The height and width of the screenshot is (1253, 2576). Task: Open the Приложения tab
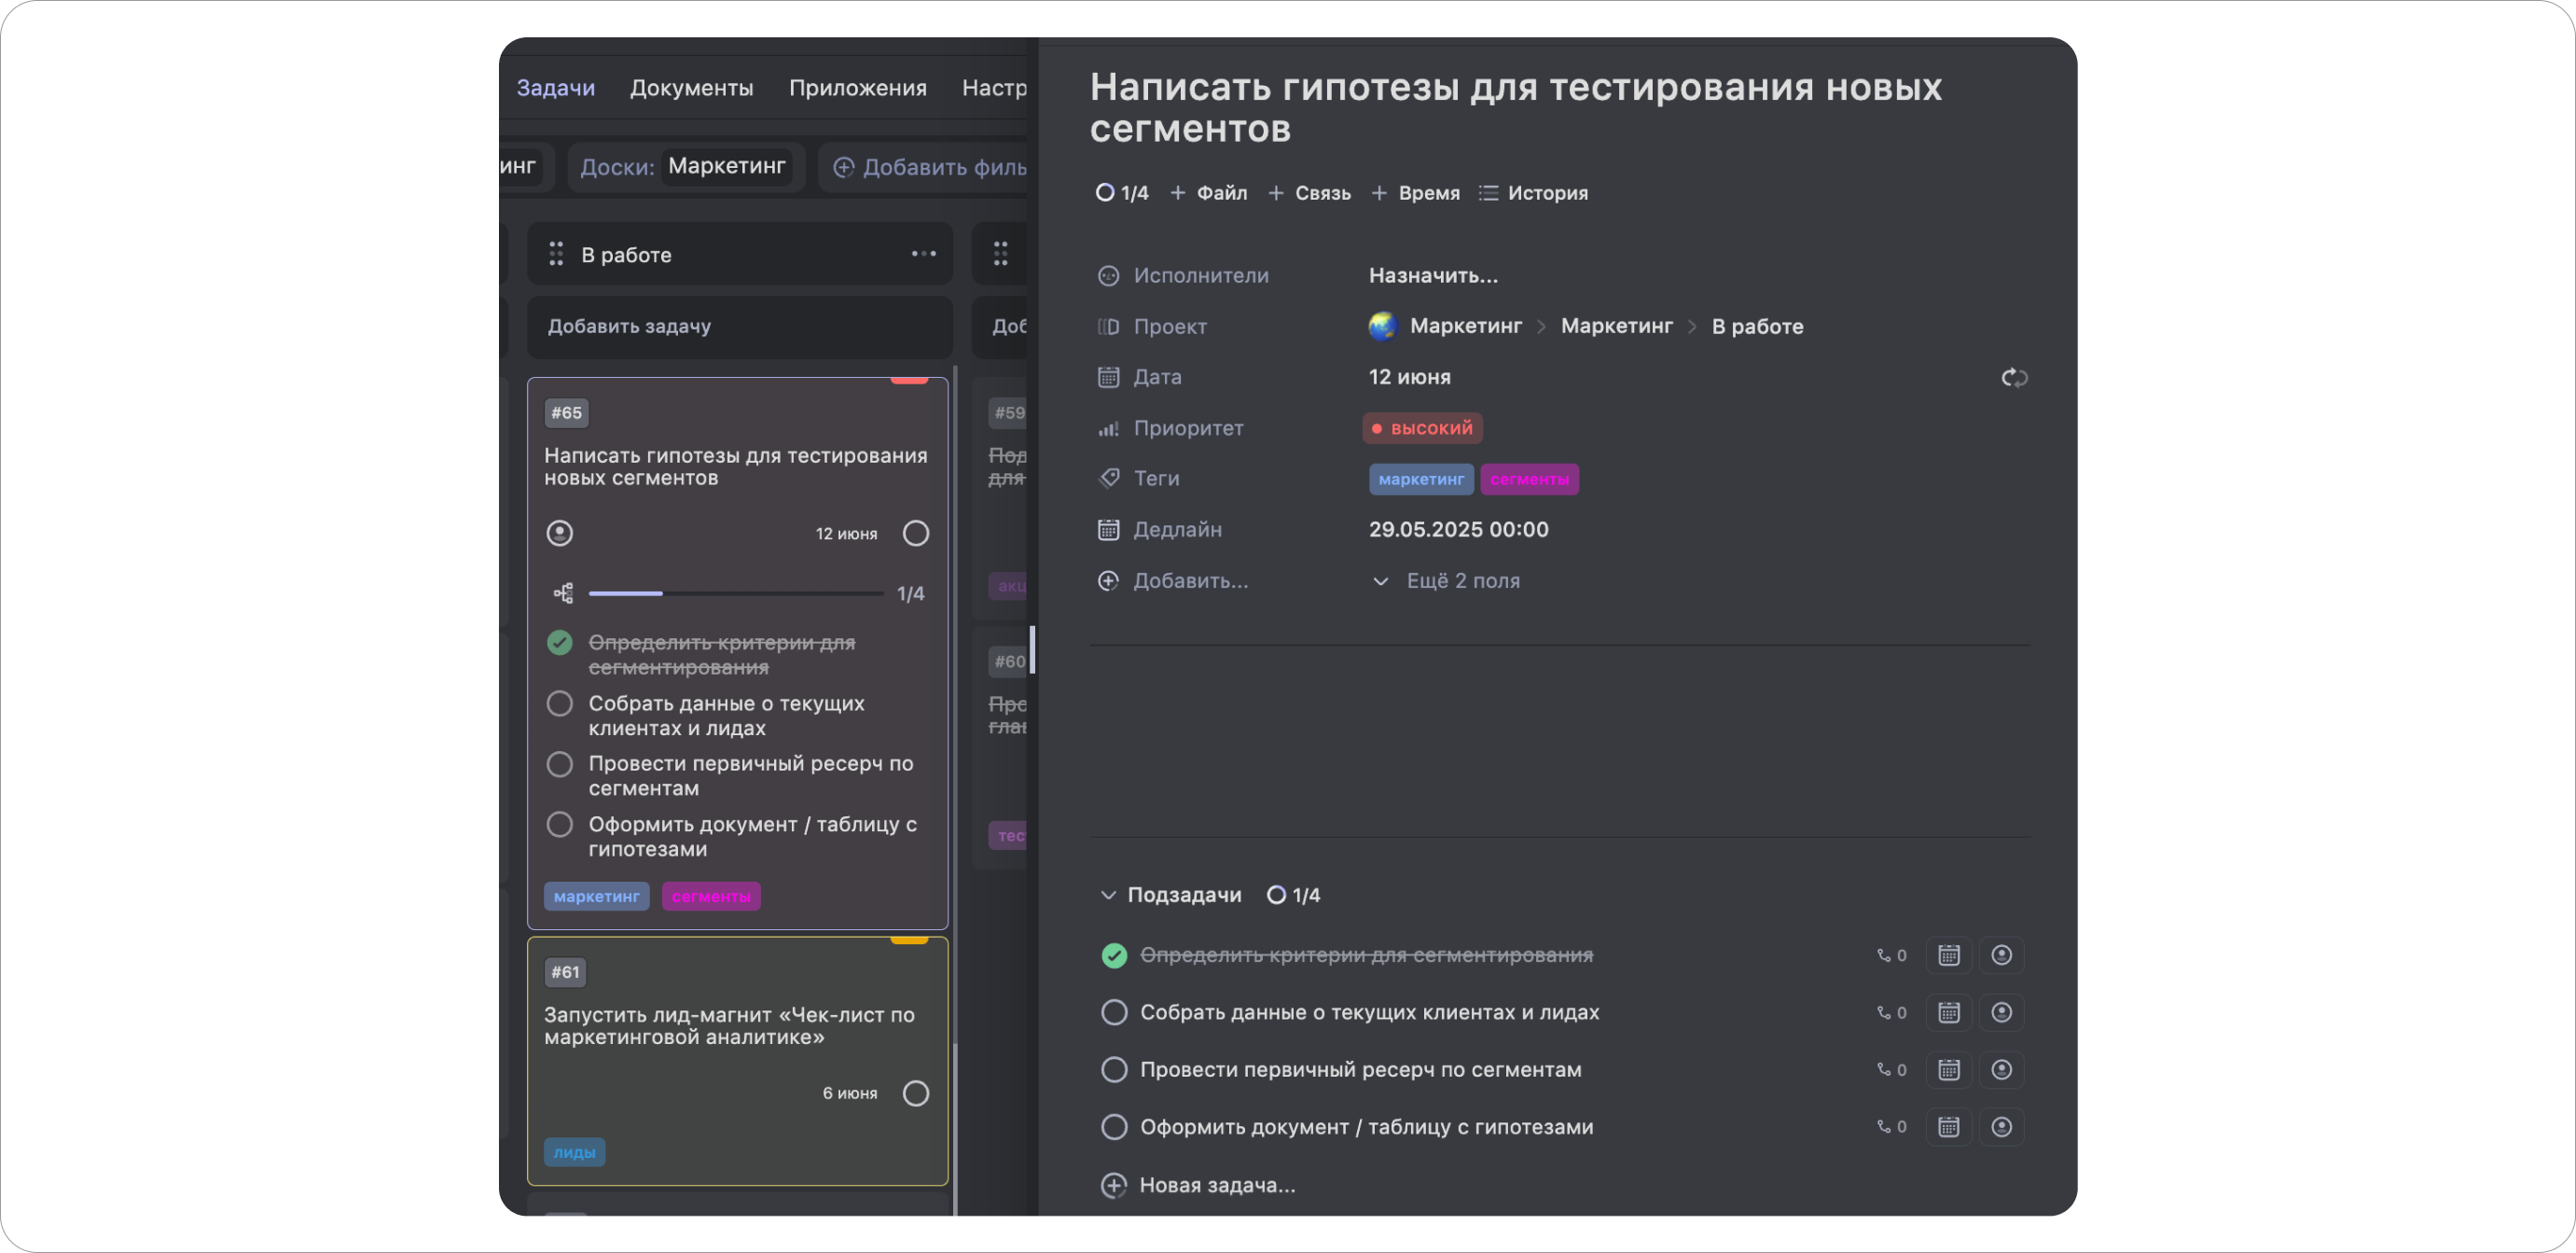(858, 87)
